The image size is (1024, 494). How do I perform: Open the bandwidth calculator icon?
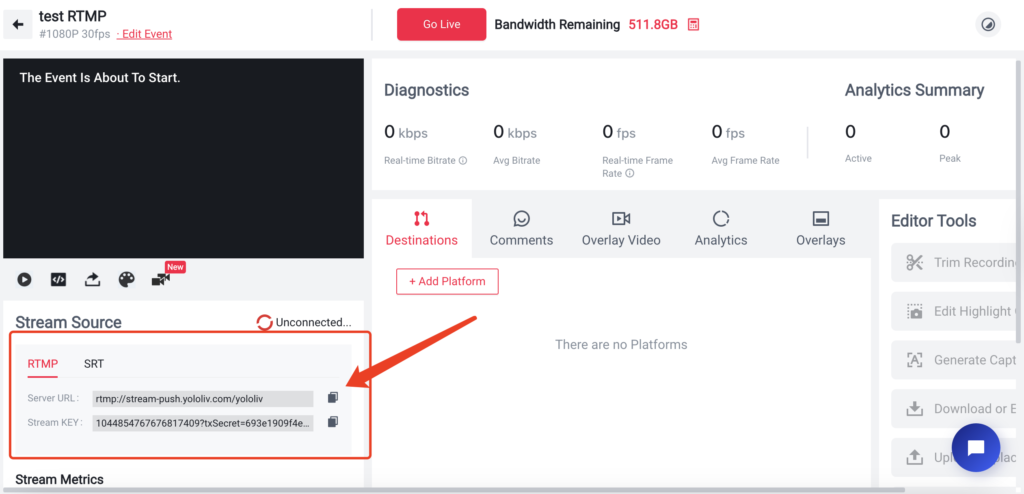point(694,25)
